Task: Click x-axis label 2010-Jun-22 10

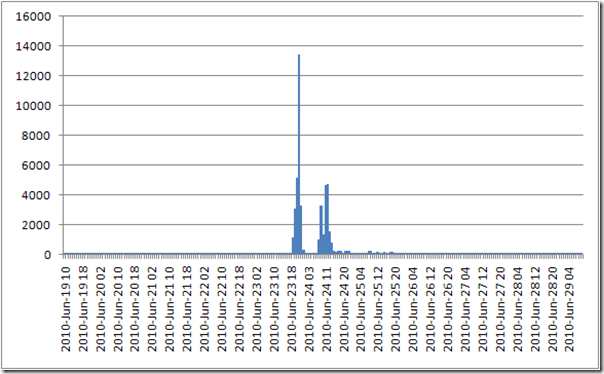Action: point(222,309)
